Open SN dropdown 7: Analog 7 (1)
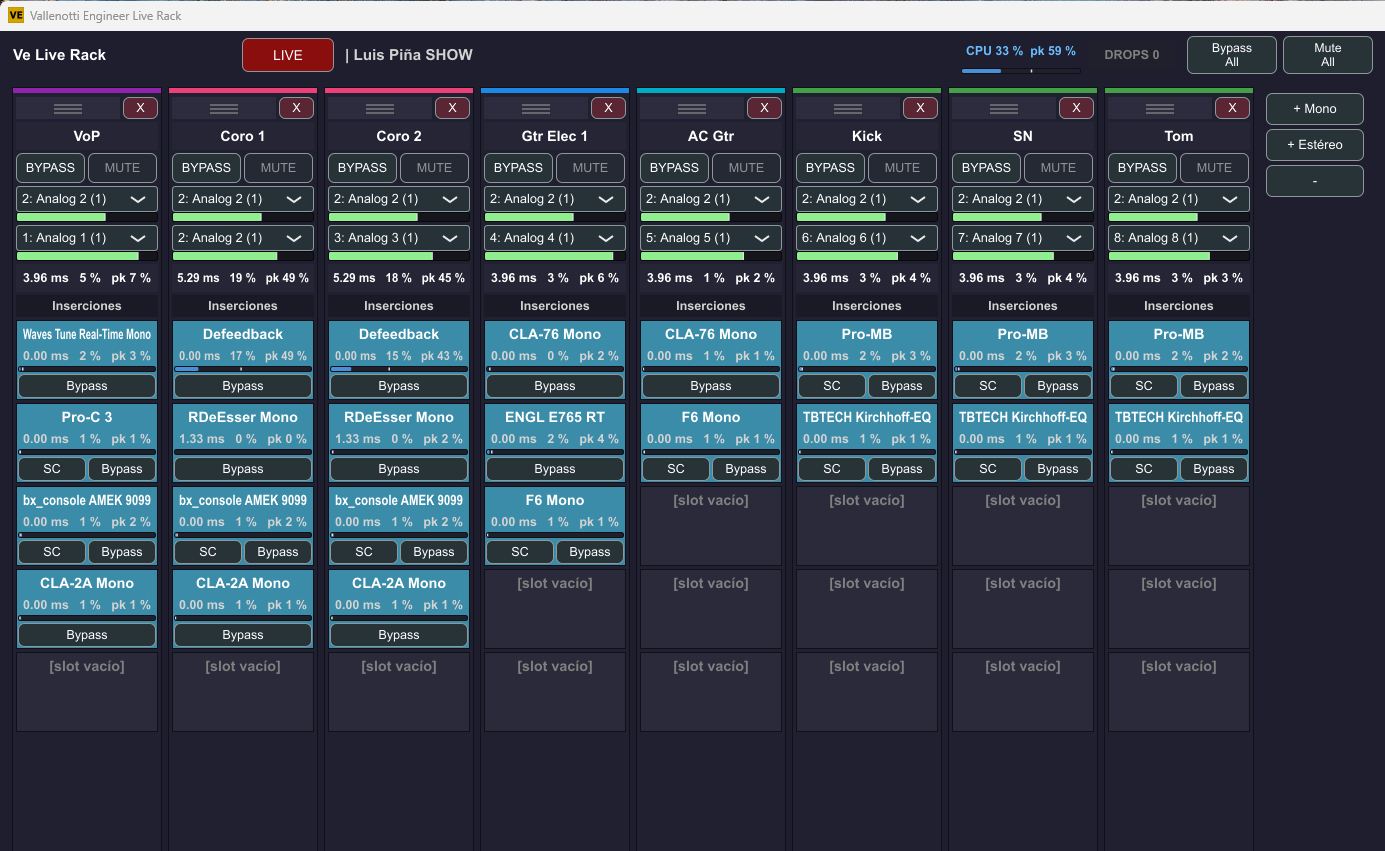 click(1022, 238)
